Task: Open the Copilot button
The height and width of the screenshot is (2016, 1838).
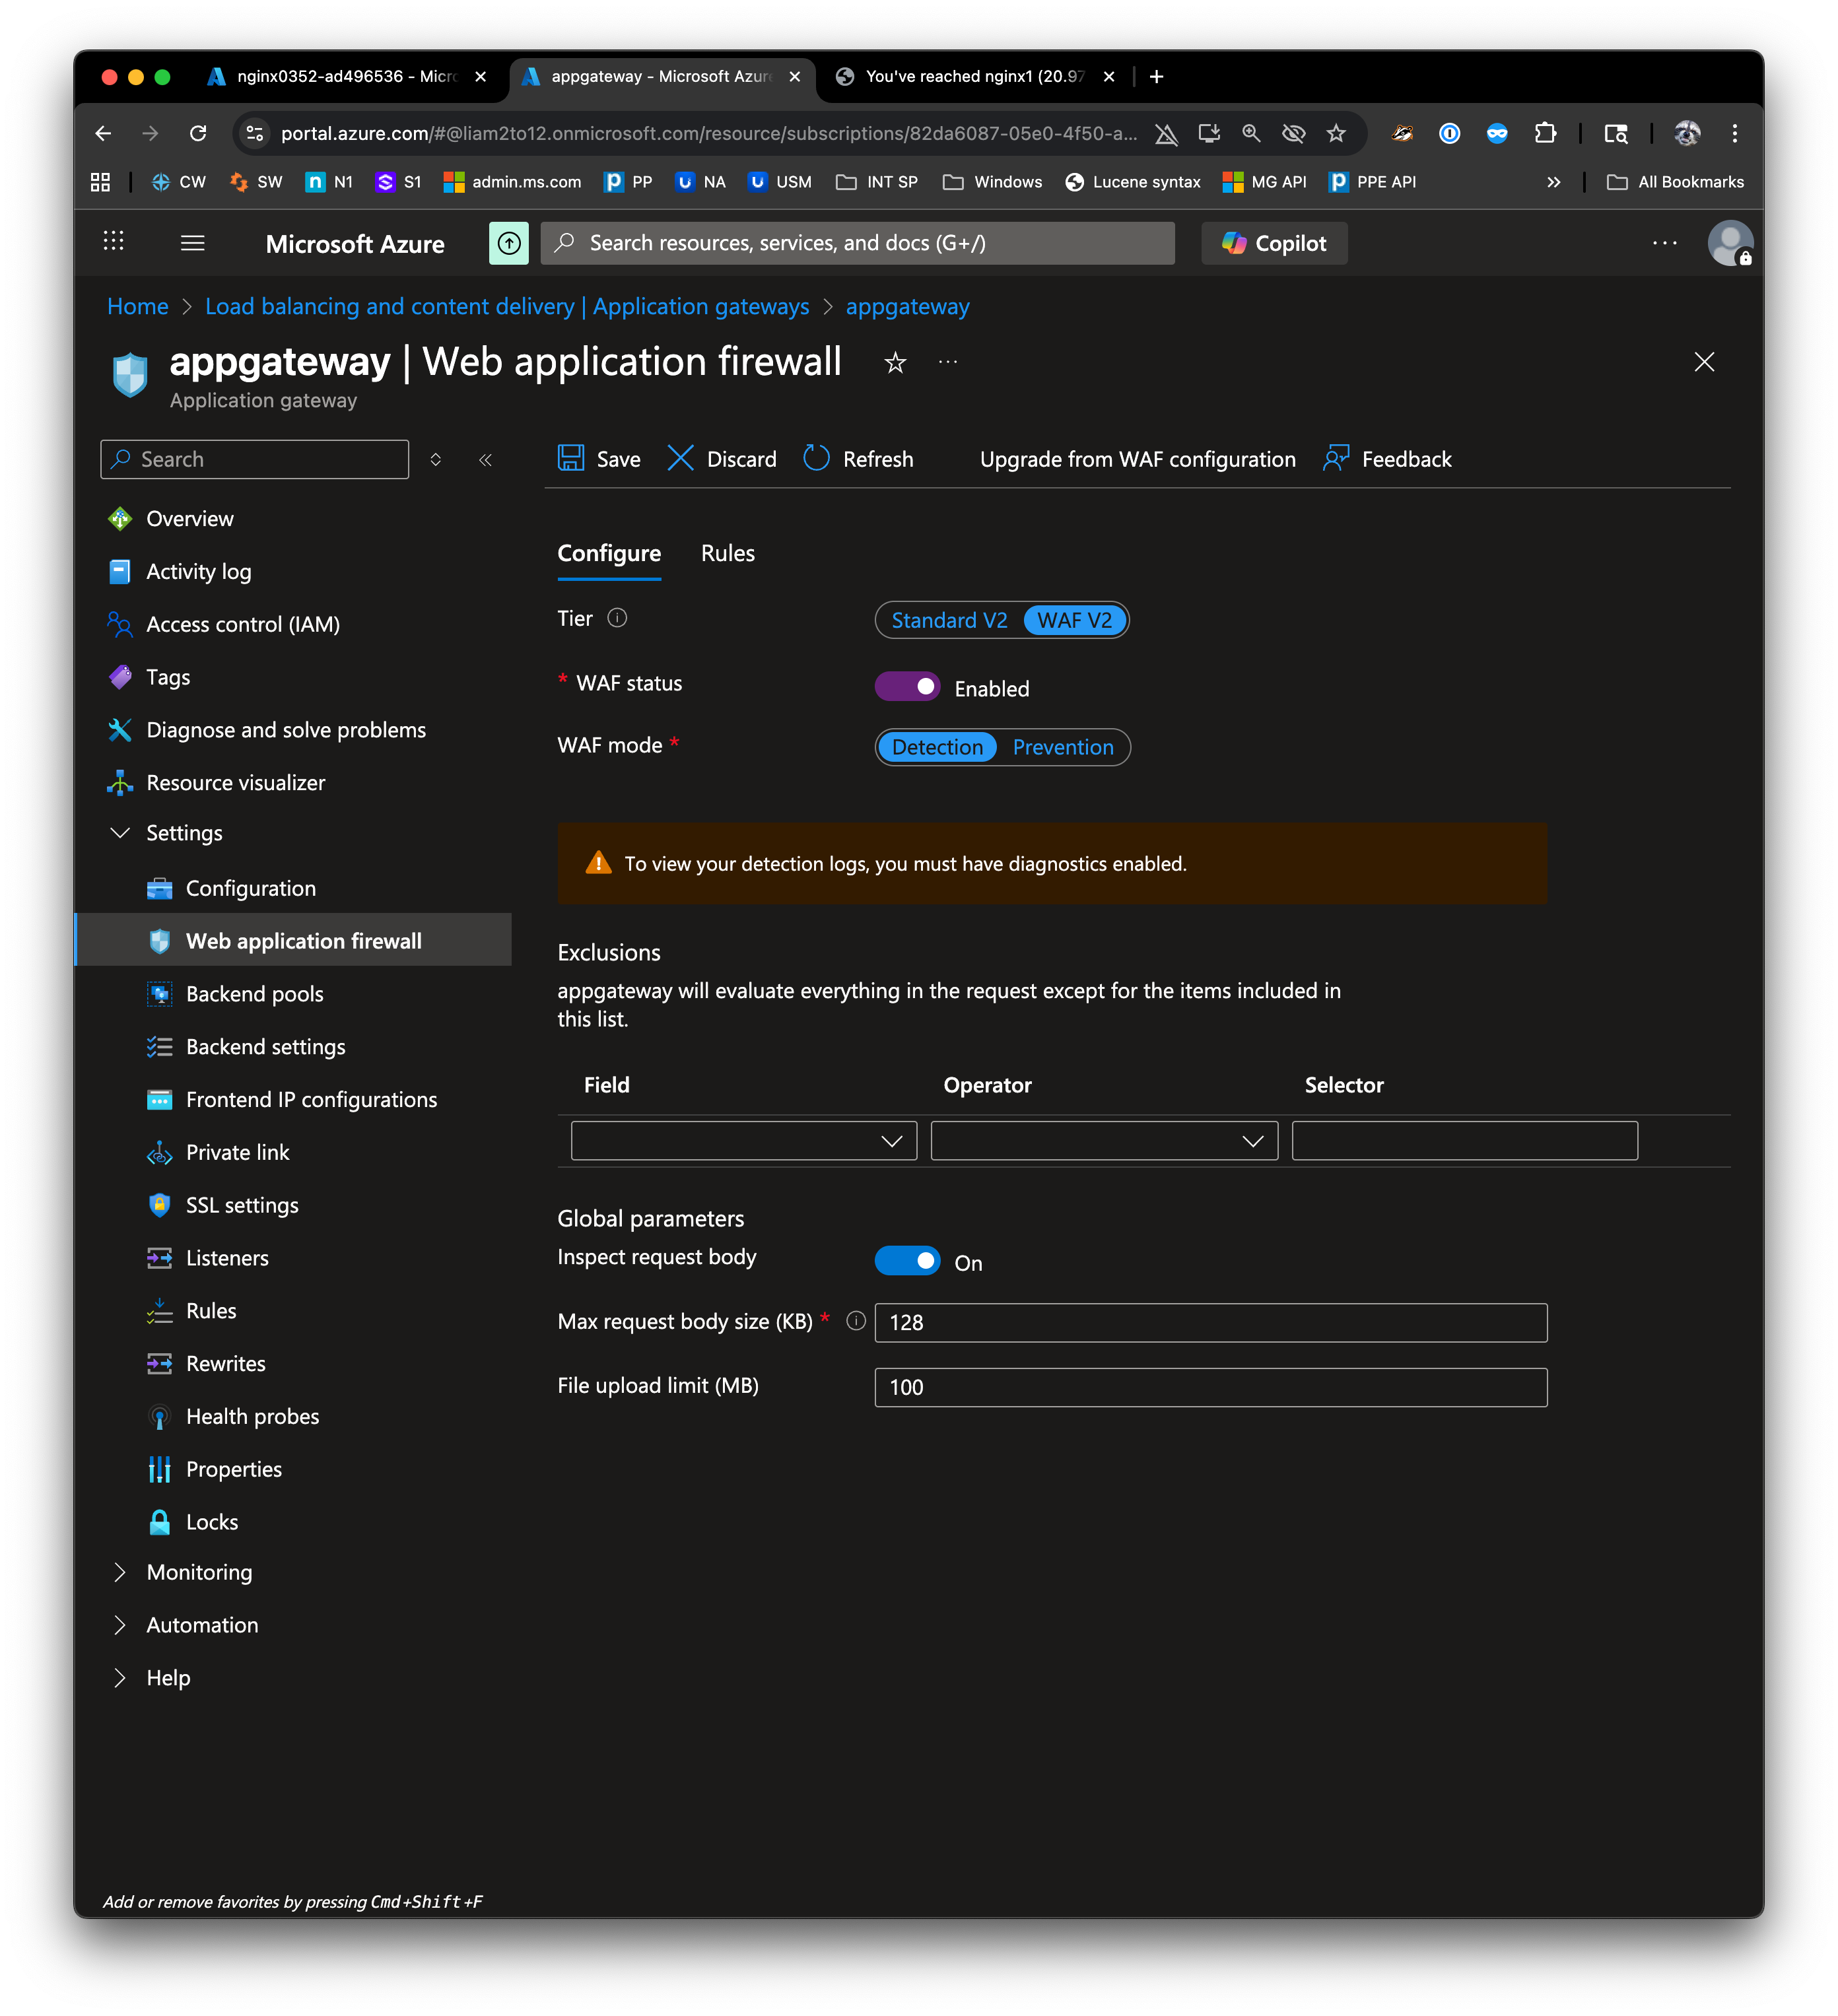Action: 1274,243
